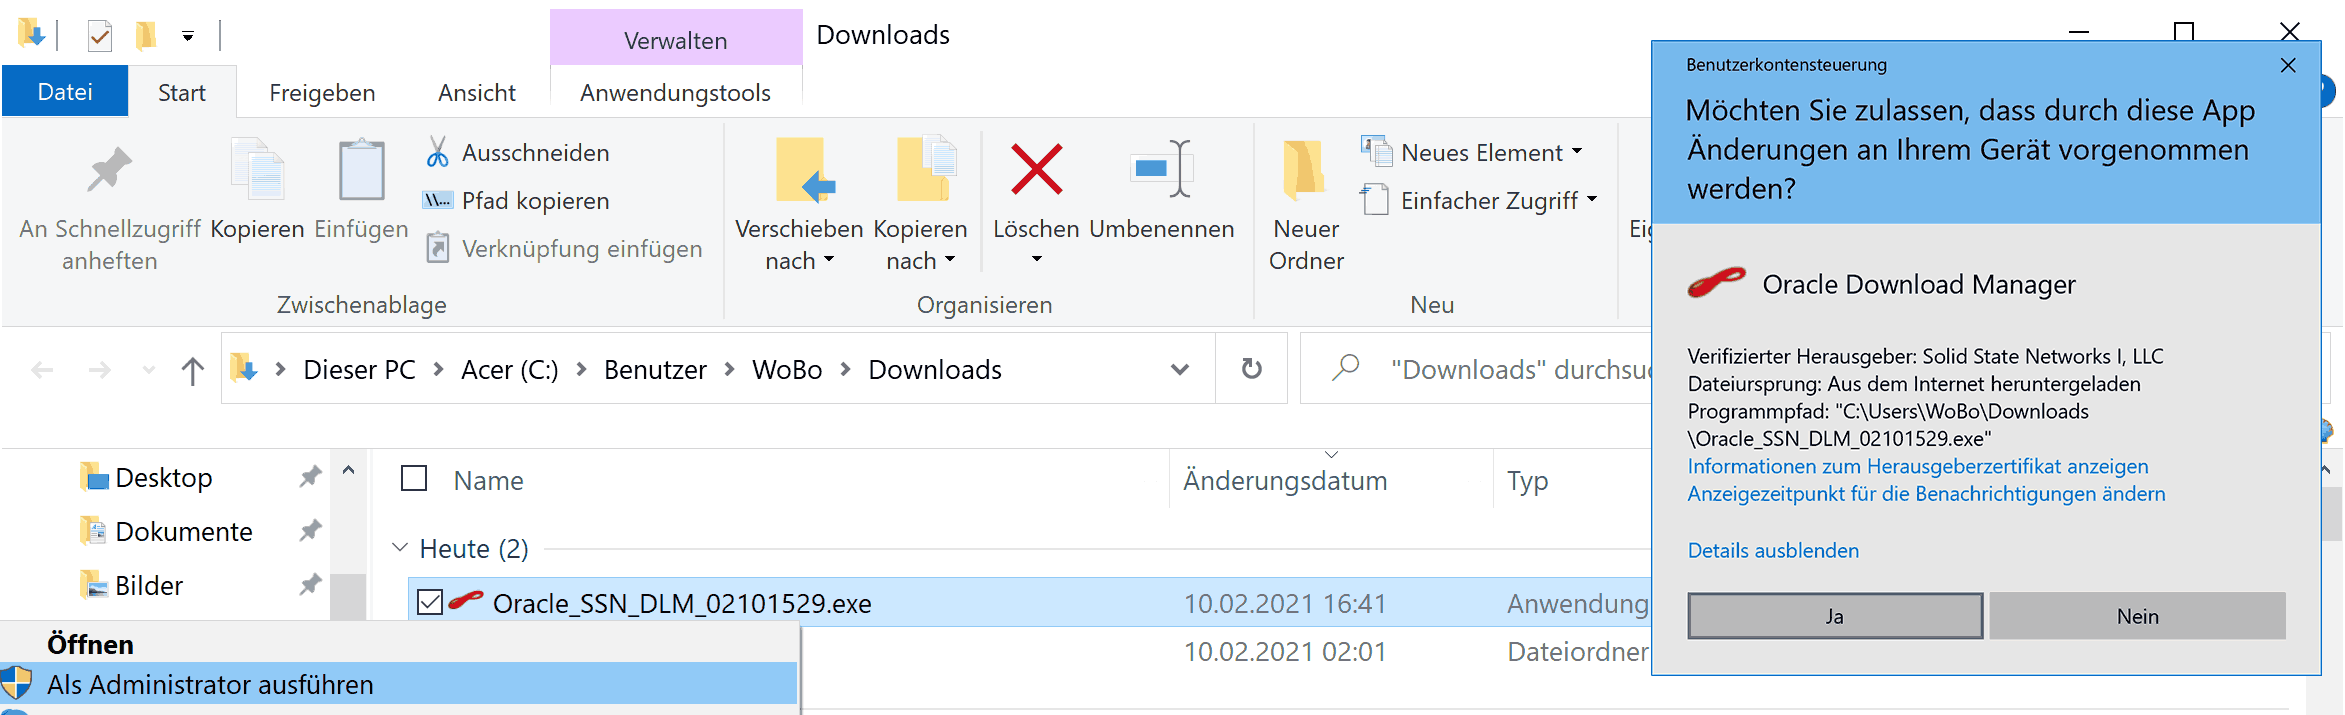Click the An Schnellzugriff anheften pin icon
The image size is (2345, 715).
tap(109, 170)
